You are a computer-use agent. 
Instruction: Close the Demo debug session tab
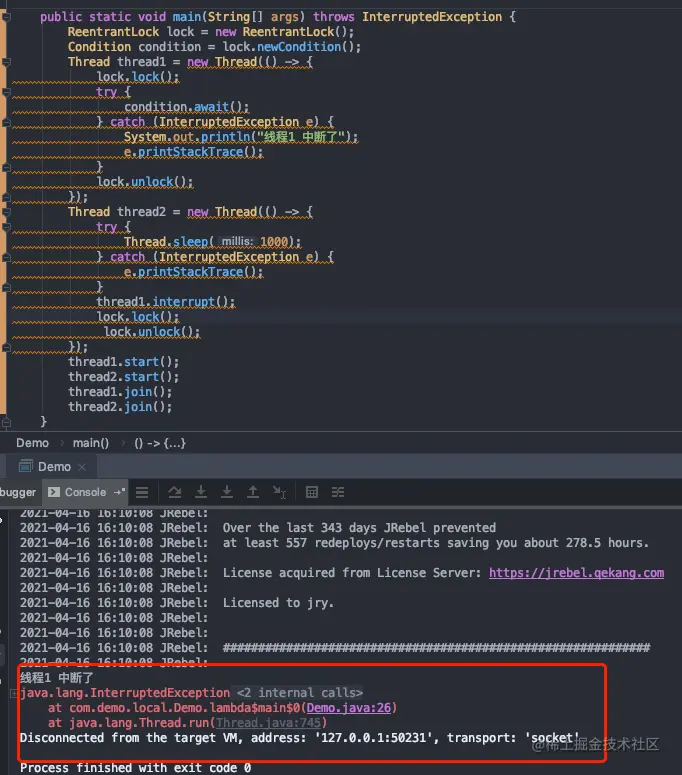tap(82, 467)
